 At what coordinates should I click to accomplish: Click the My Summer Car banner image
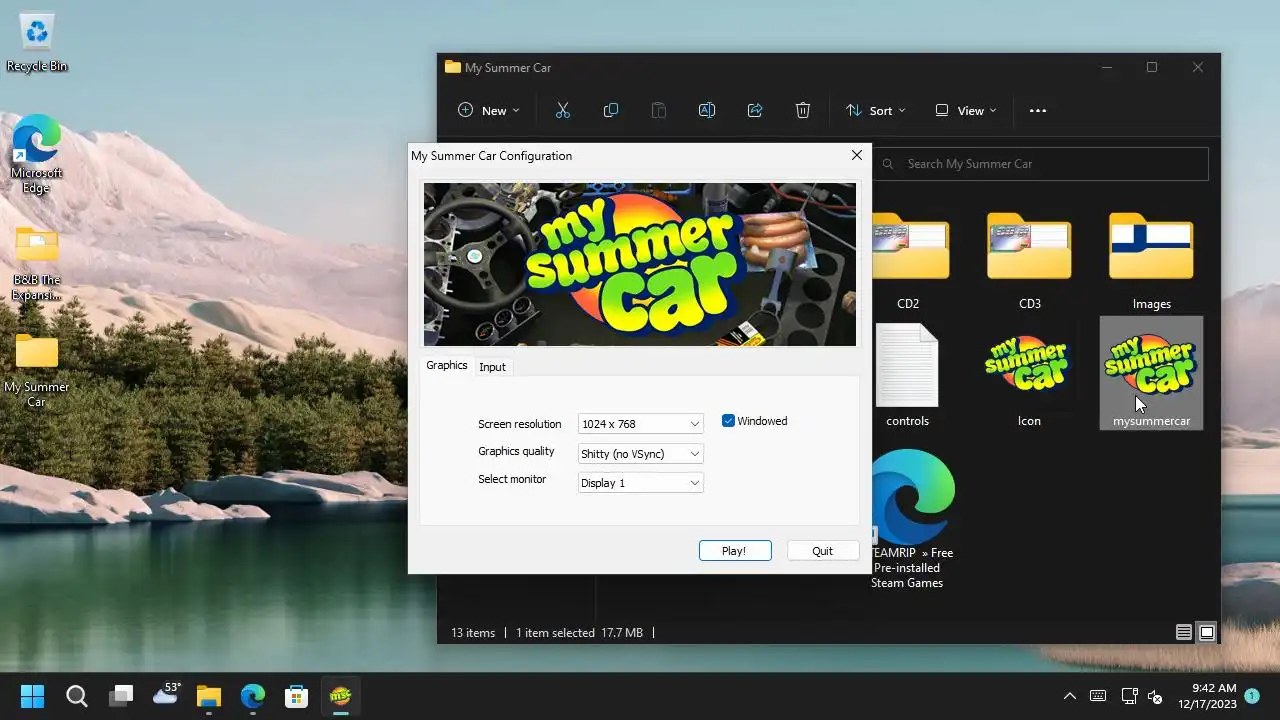[640, 264]
